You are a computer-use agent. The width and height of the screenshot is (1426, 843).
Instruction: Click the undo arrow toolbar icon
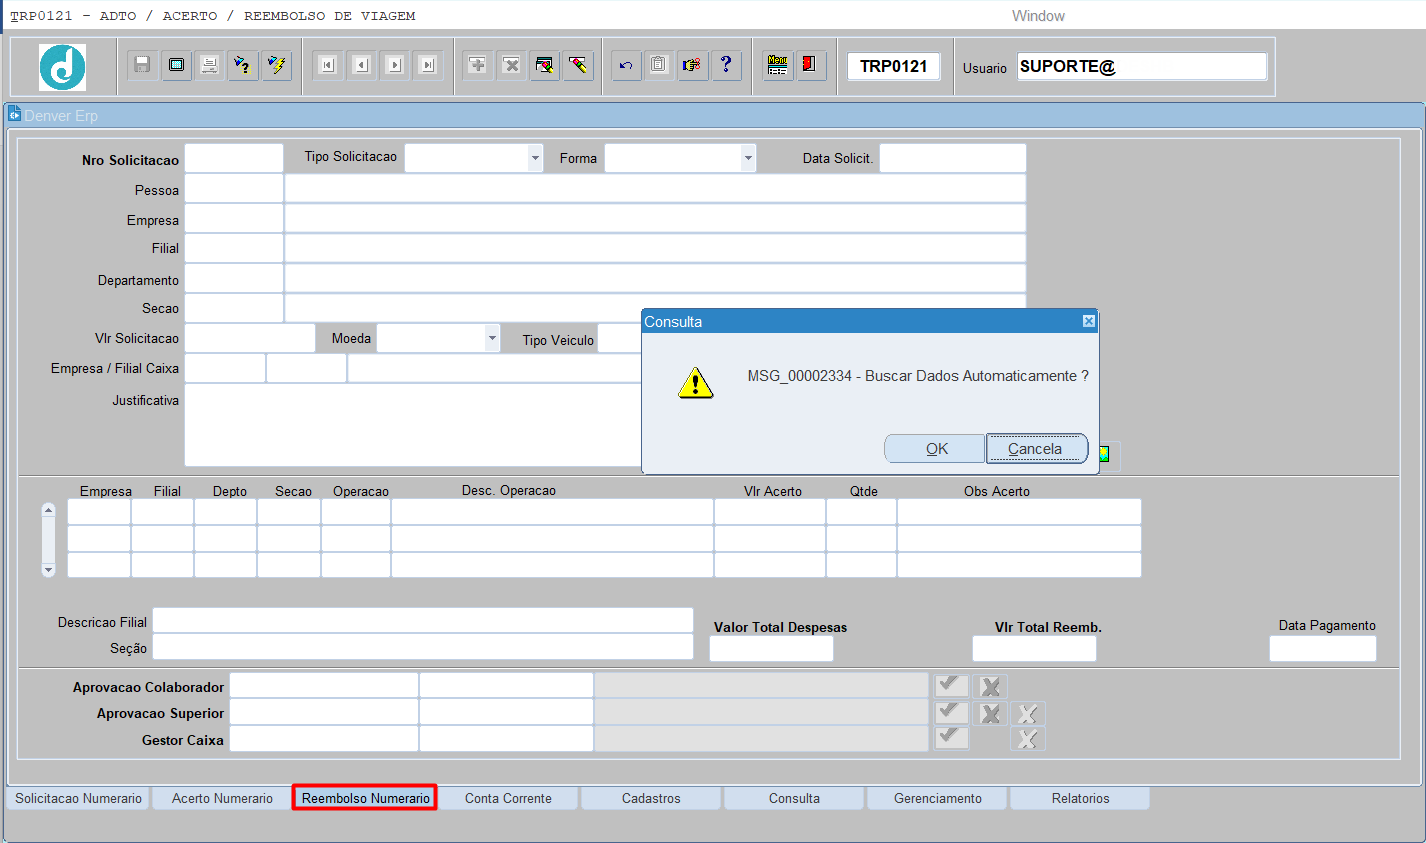[x=626, y=65]
